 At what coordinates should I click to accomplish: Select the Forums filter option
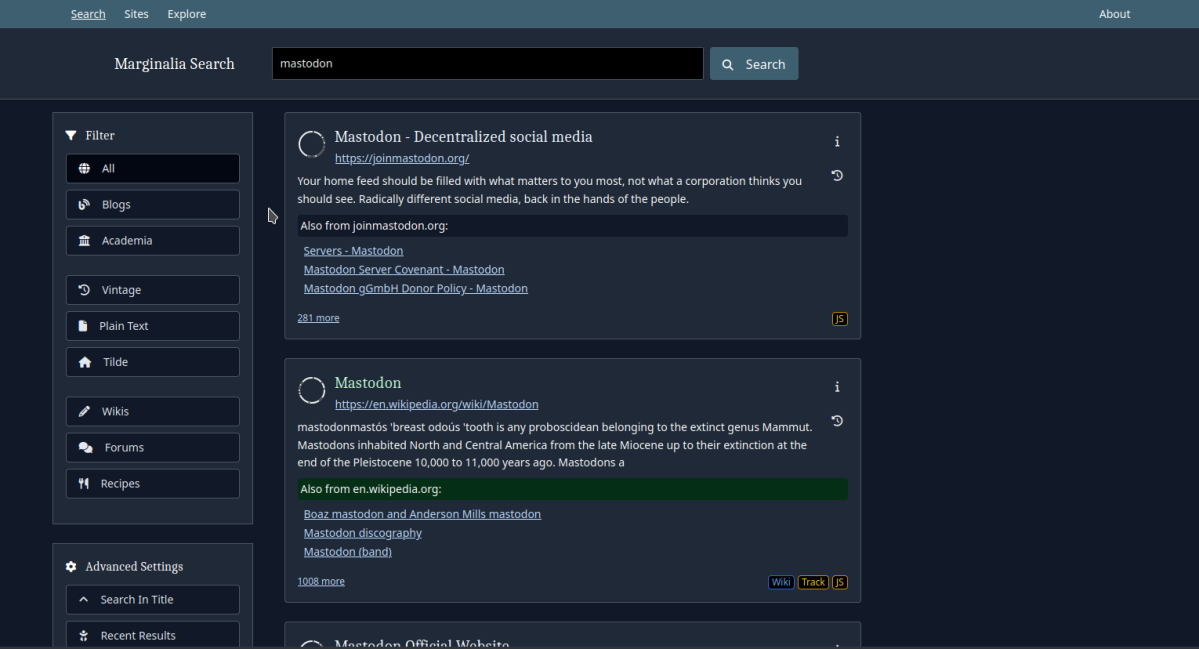(153, 447)
